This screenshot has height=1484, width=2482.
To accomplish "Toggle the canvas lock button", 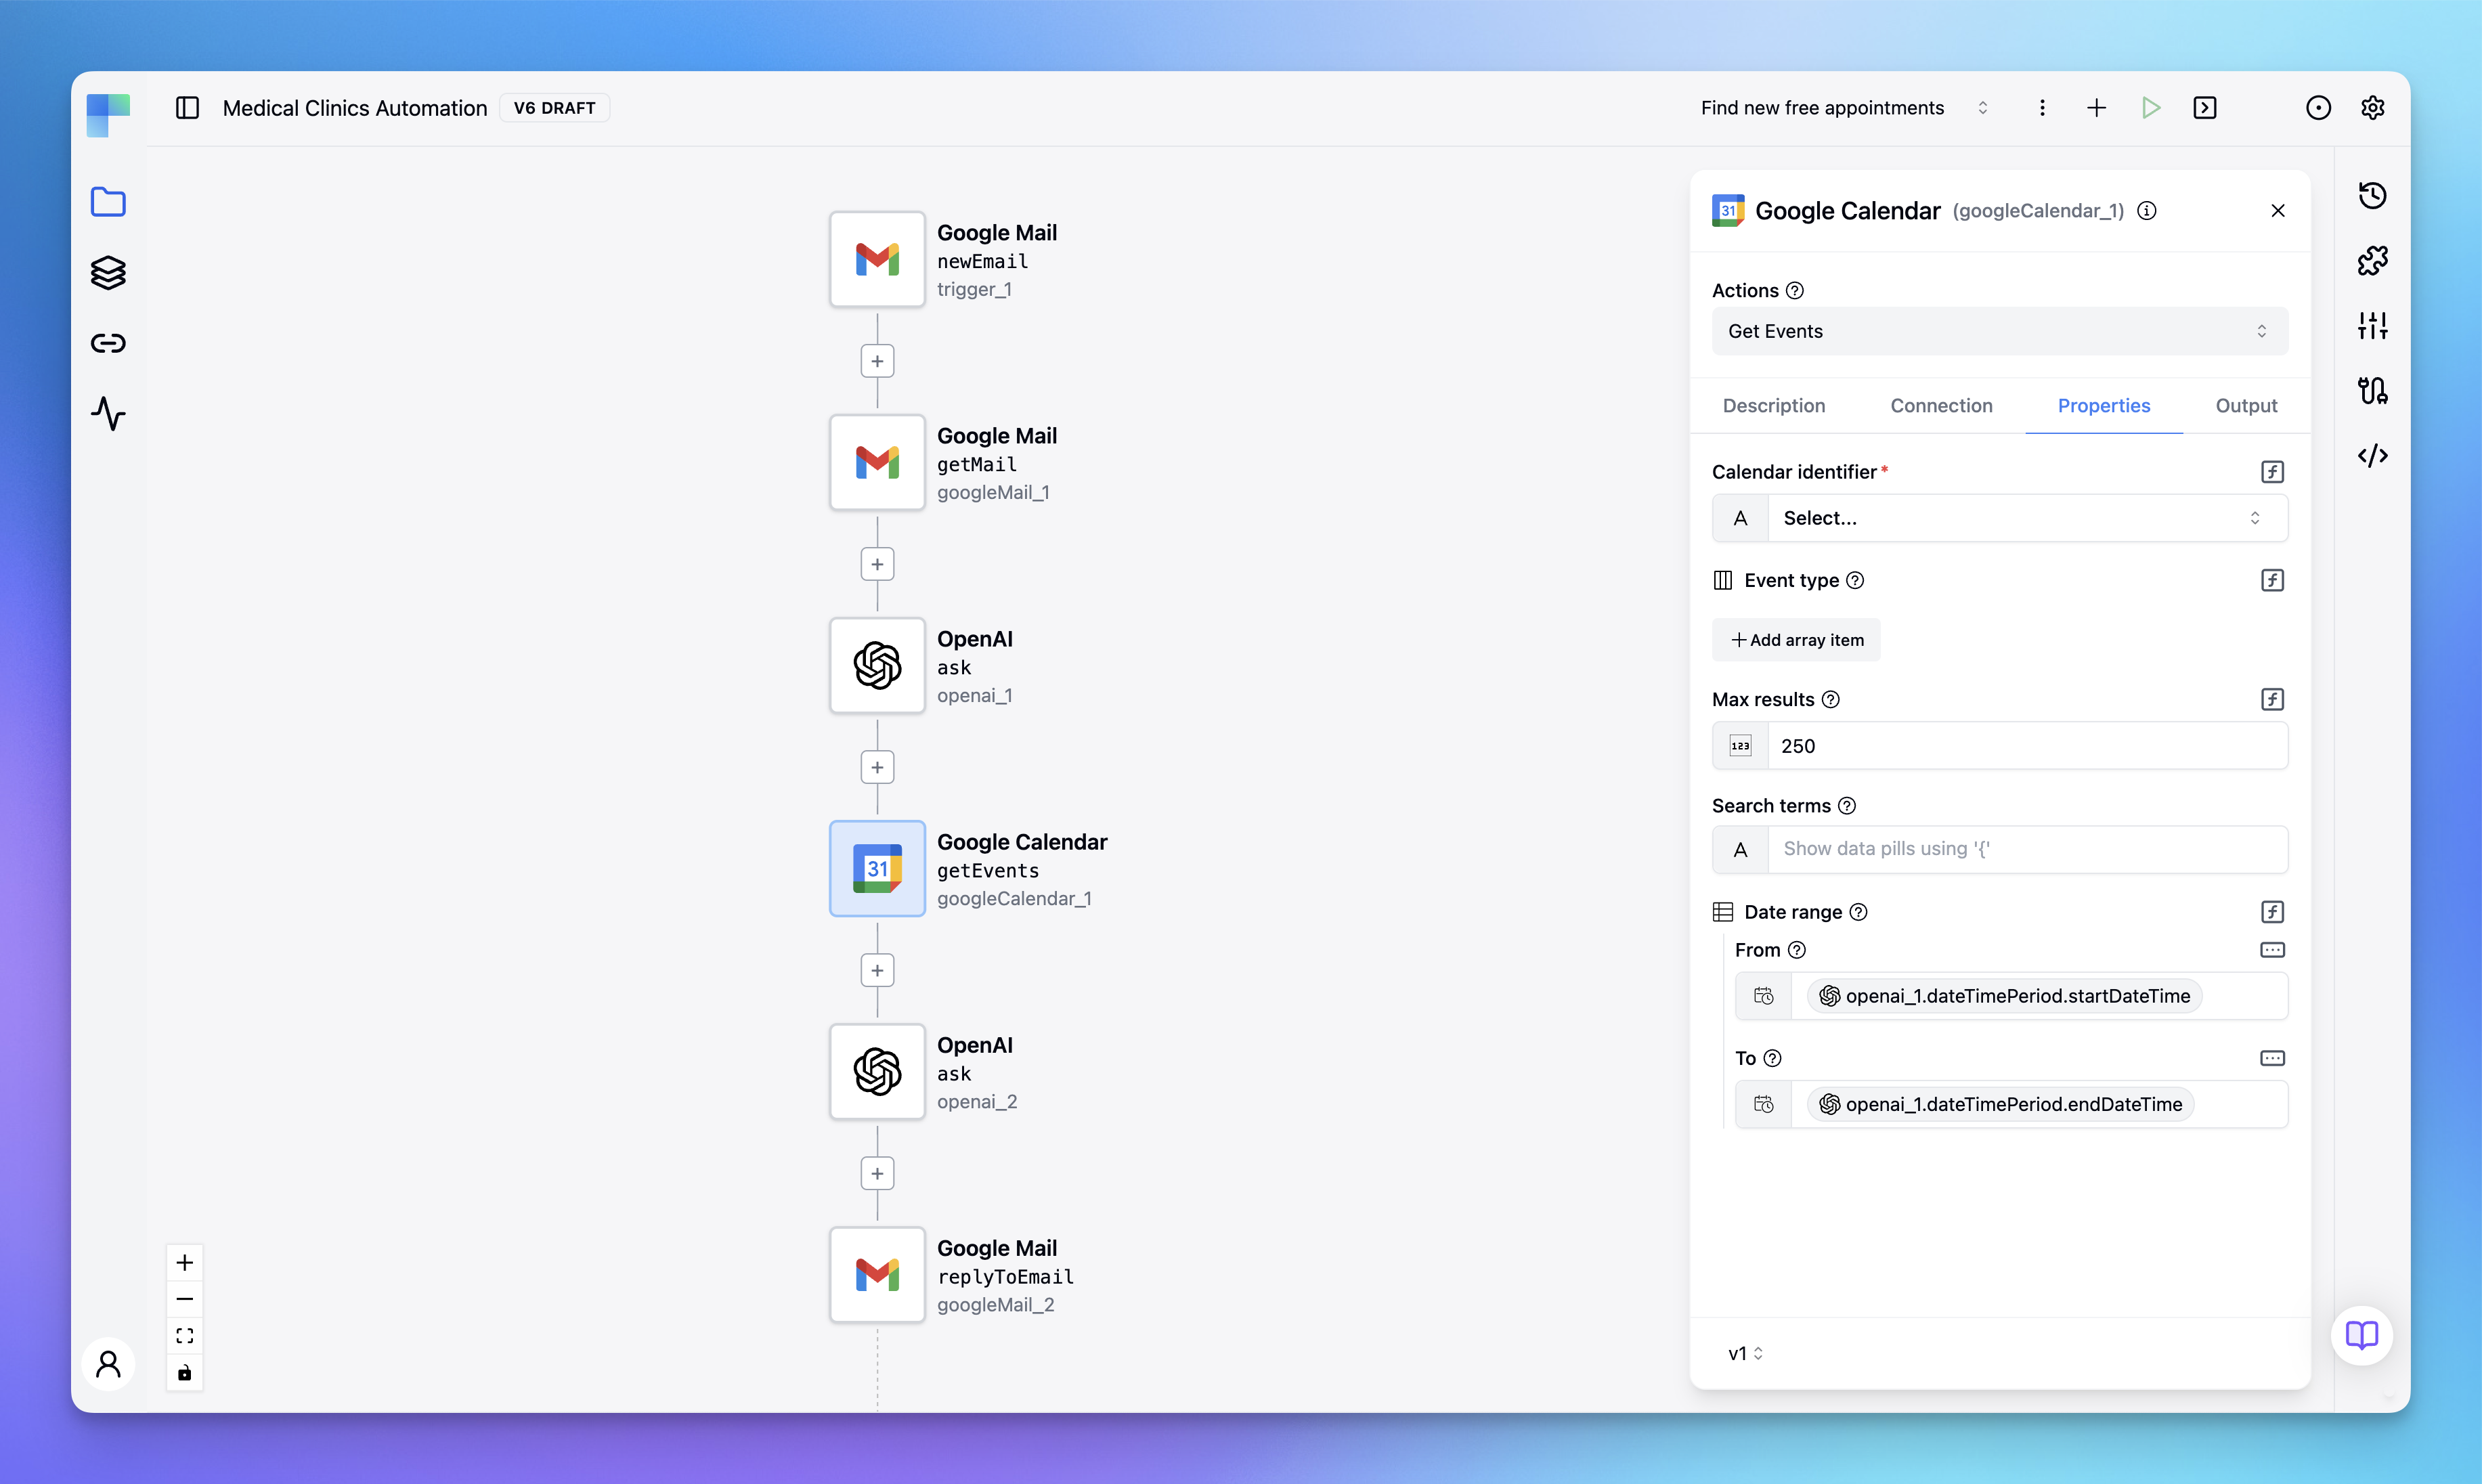I will [185, 1373].
